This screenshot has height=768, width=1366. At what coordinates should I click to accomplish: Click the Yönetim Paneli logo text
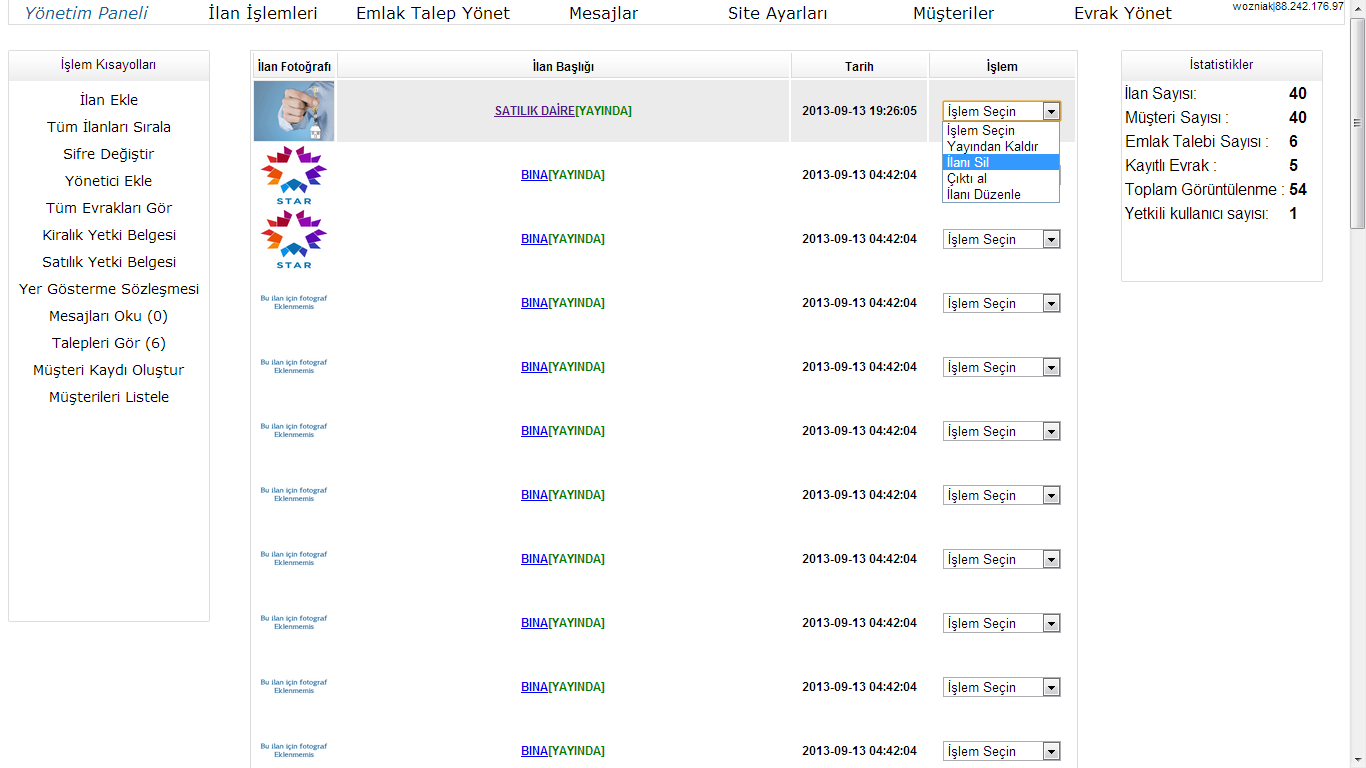click(x=86, y=13)
